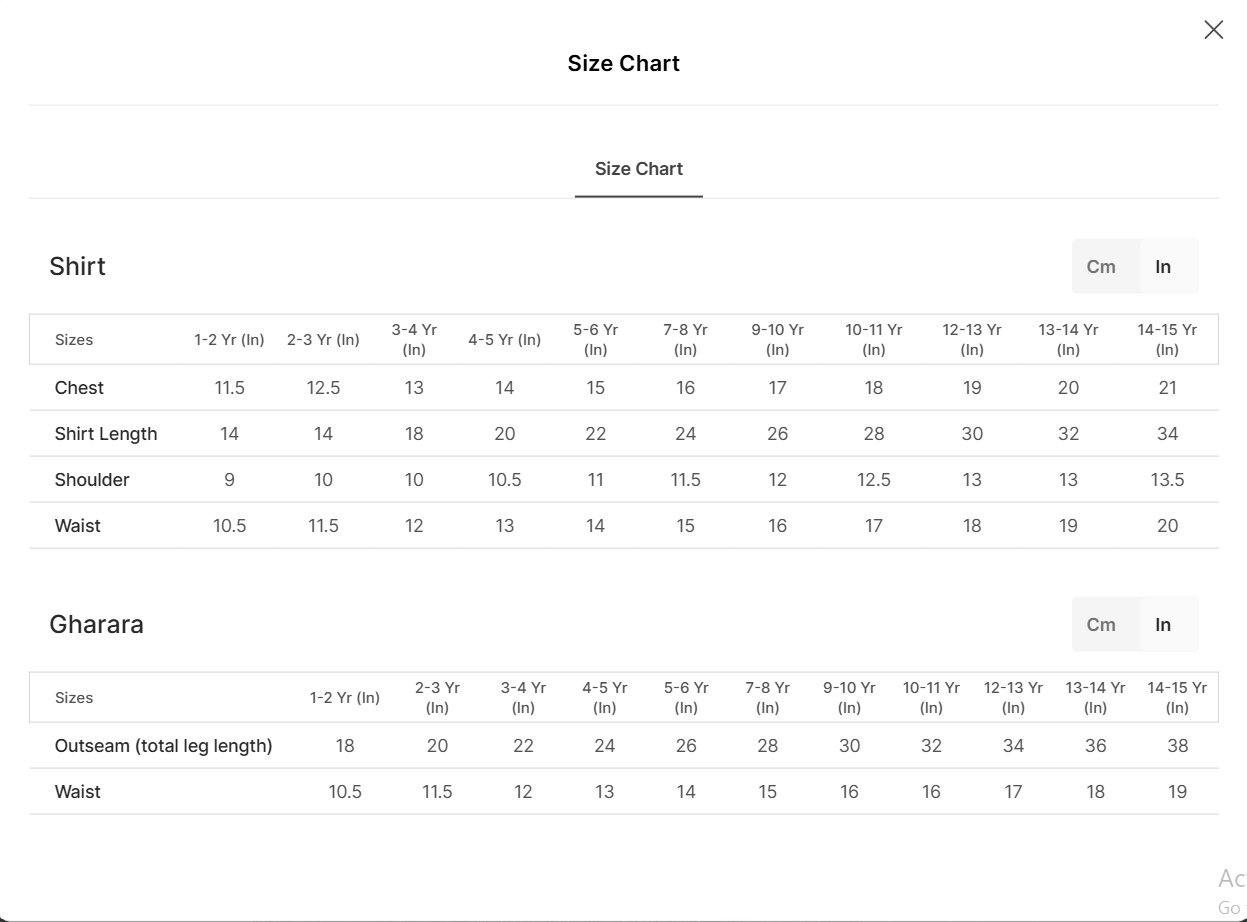Select In units for Gharara table

coord(1163,625)
